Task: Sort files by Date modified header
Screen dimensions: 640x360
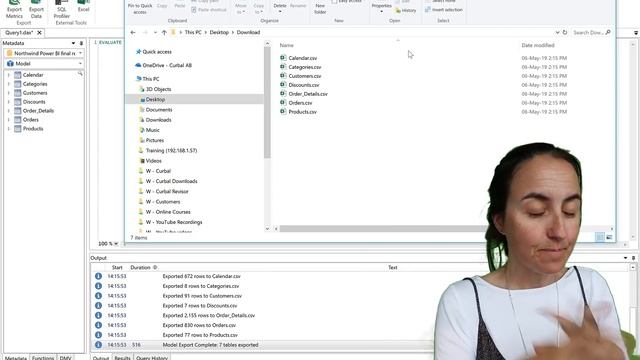Action: [538, 45]
